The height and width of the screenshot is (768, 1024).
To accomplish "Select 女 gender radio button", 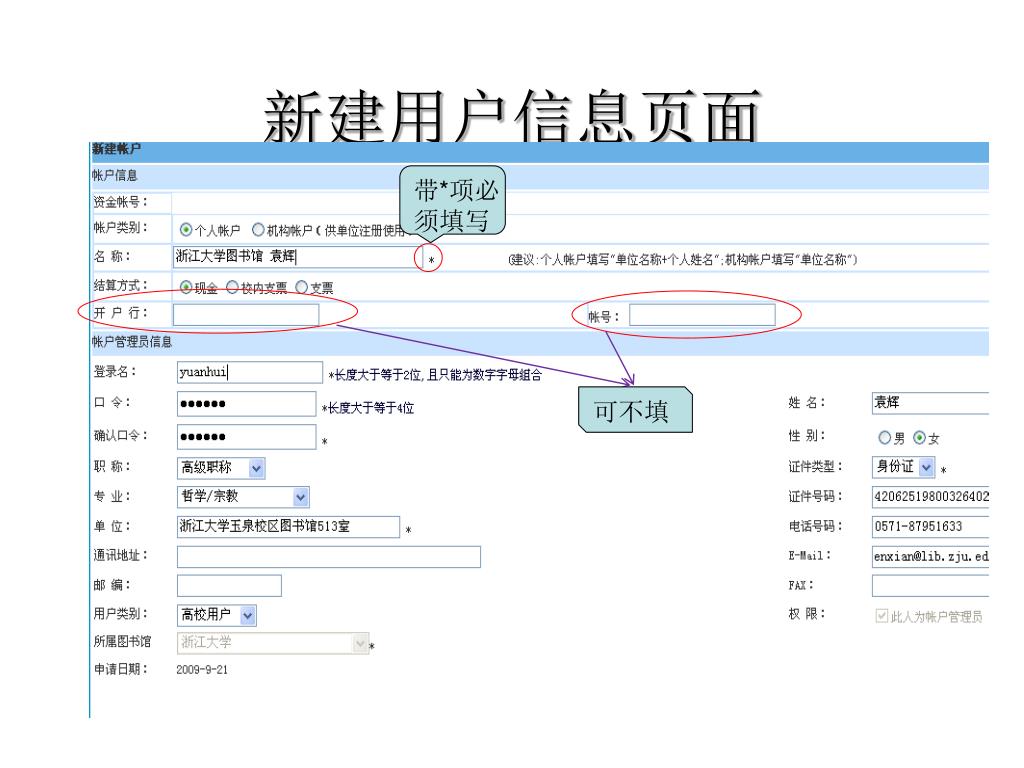I will (920, 438).
